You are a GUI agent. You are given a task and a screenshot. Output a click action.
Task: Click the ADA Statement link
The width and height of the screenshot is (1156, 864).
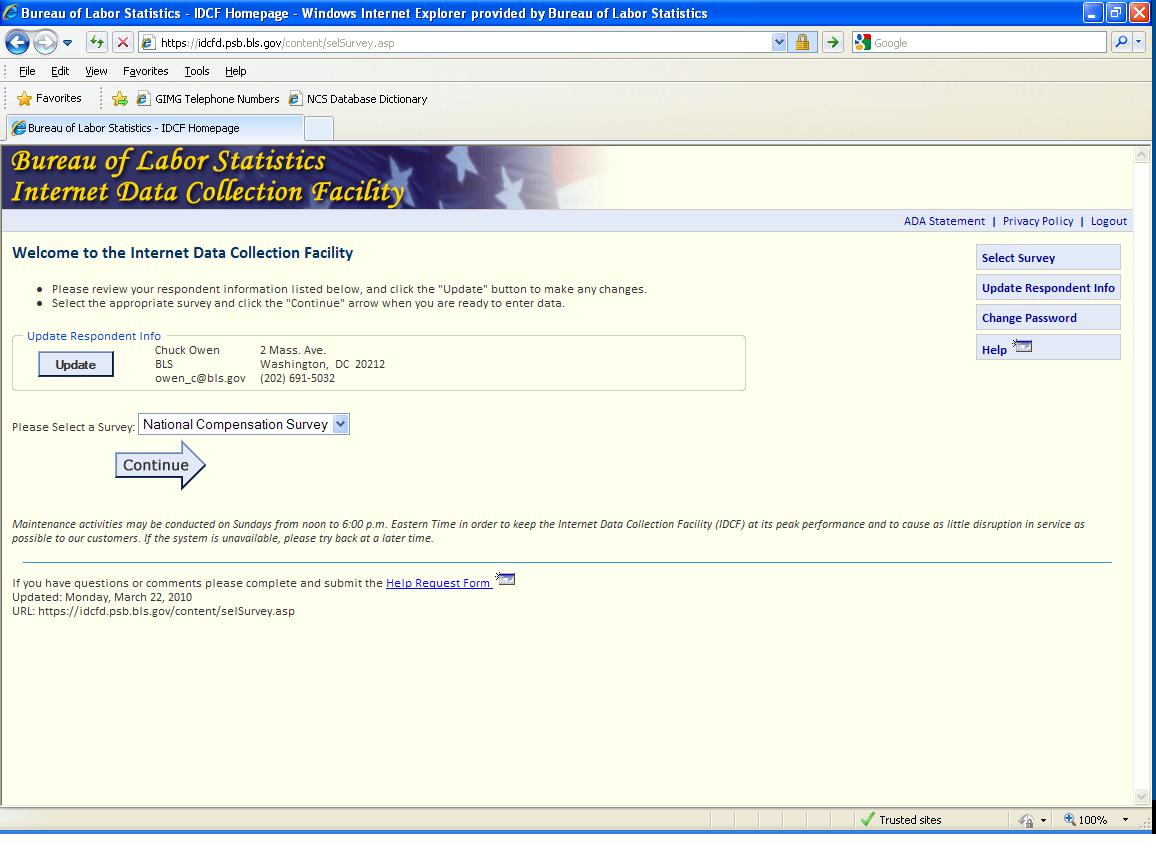coord(944,221)
